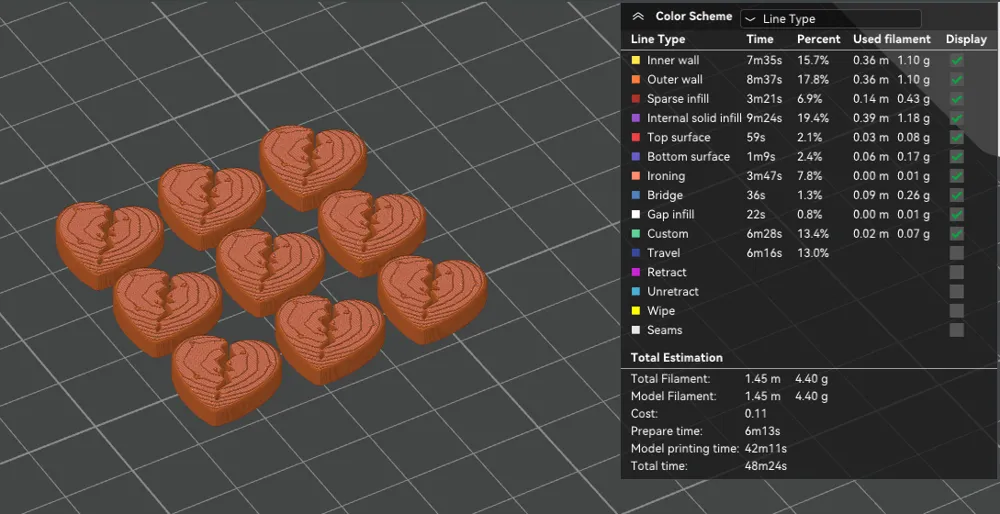This screenshot has width=1000, height=514.
Task: Select the Ironing row label
Action: (666, 176)
